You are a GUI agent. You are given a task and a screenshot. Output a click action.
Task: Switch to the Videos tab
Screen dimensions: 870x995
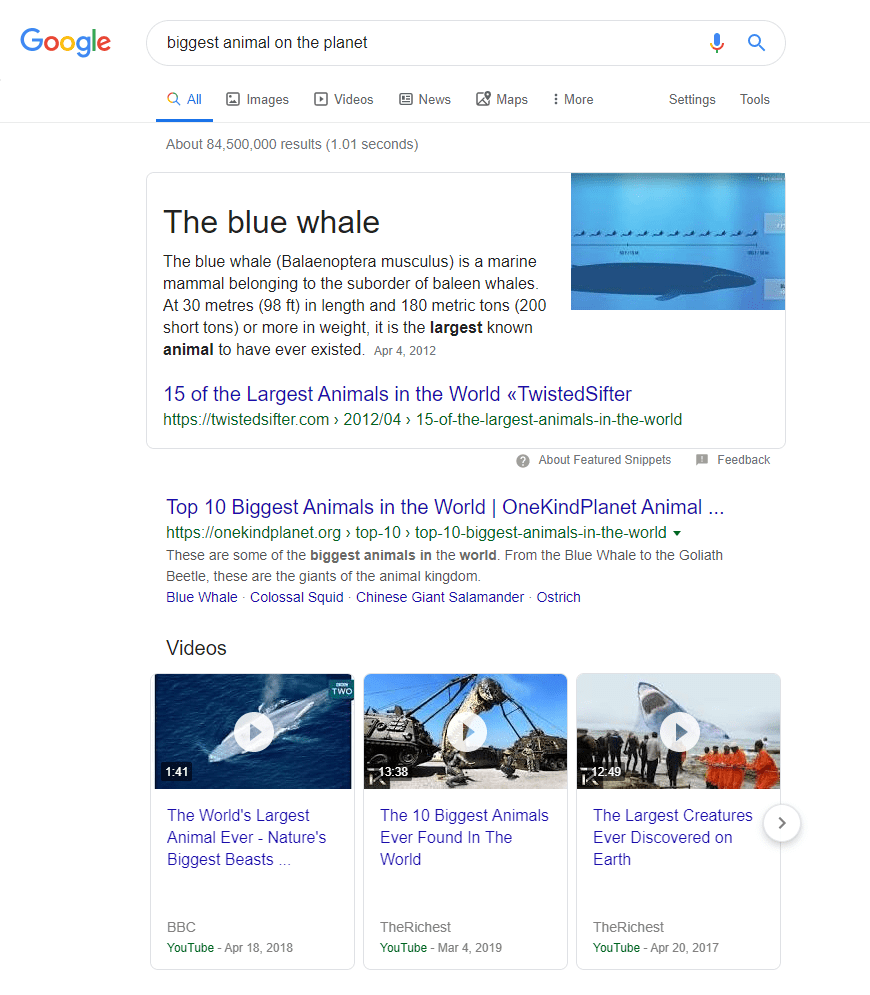(x=343, y=99)
